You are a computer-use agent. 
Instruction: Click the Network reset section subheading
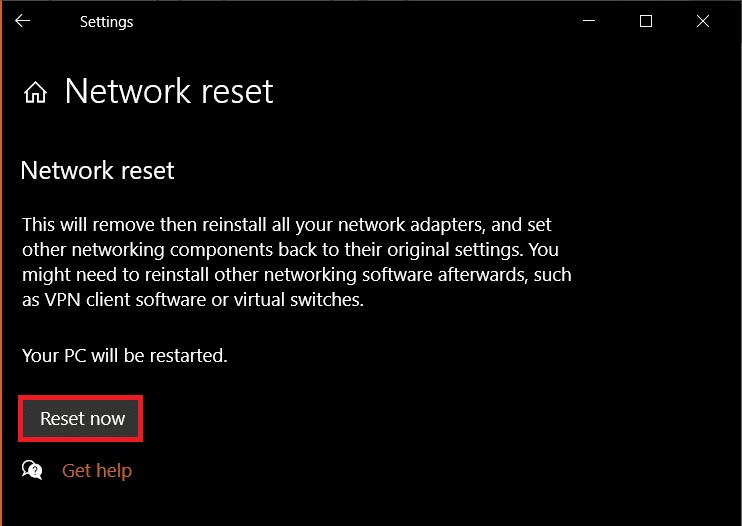pyautogui.click(x=97, y=170)
